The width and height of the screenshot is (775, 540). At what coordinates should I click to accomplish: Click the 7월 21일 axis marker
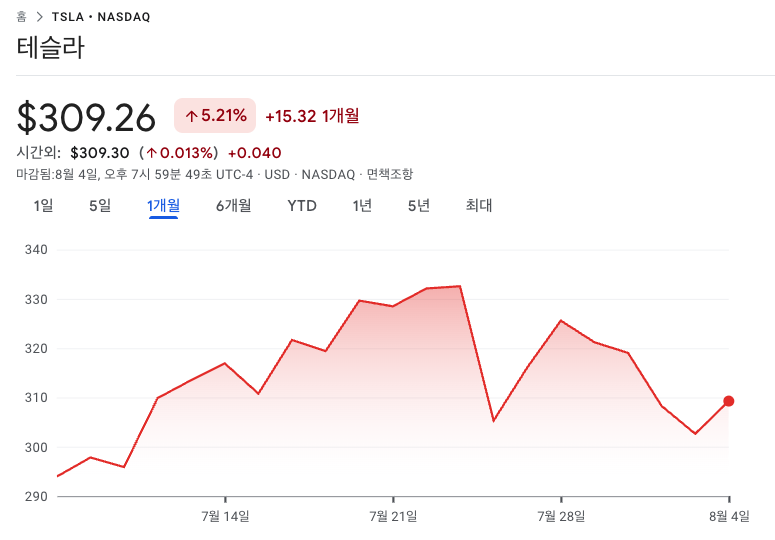point(393,516)
